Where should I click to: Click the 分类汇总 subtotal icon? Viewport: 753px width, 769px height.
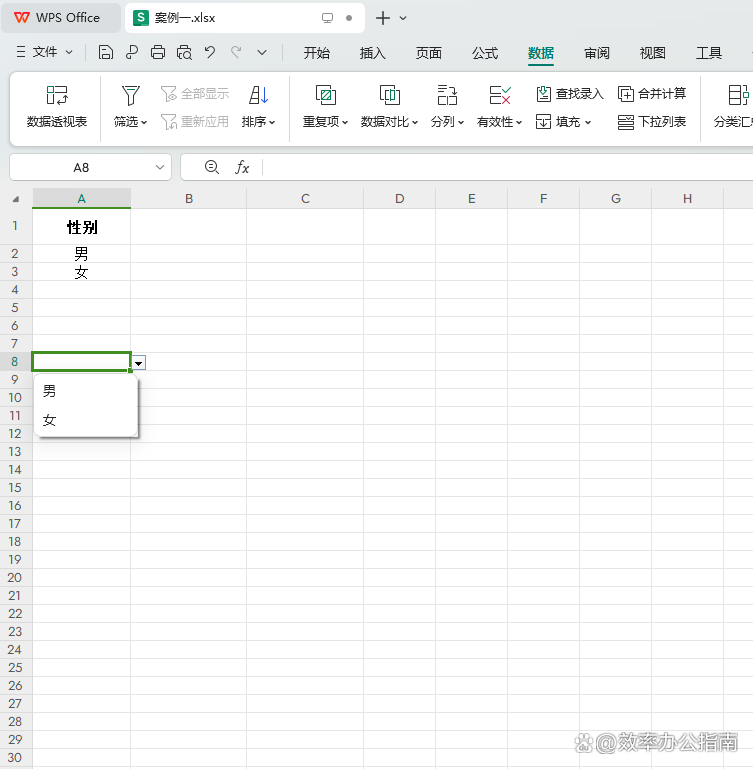click(738, 95)
